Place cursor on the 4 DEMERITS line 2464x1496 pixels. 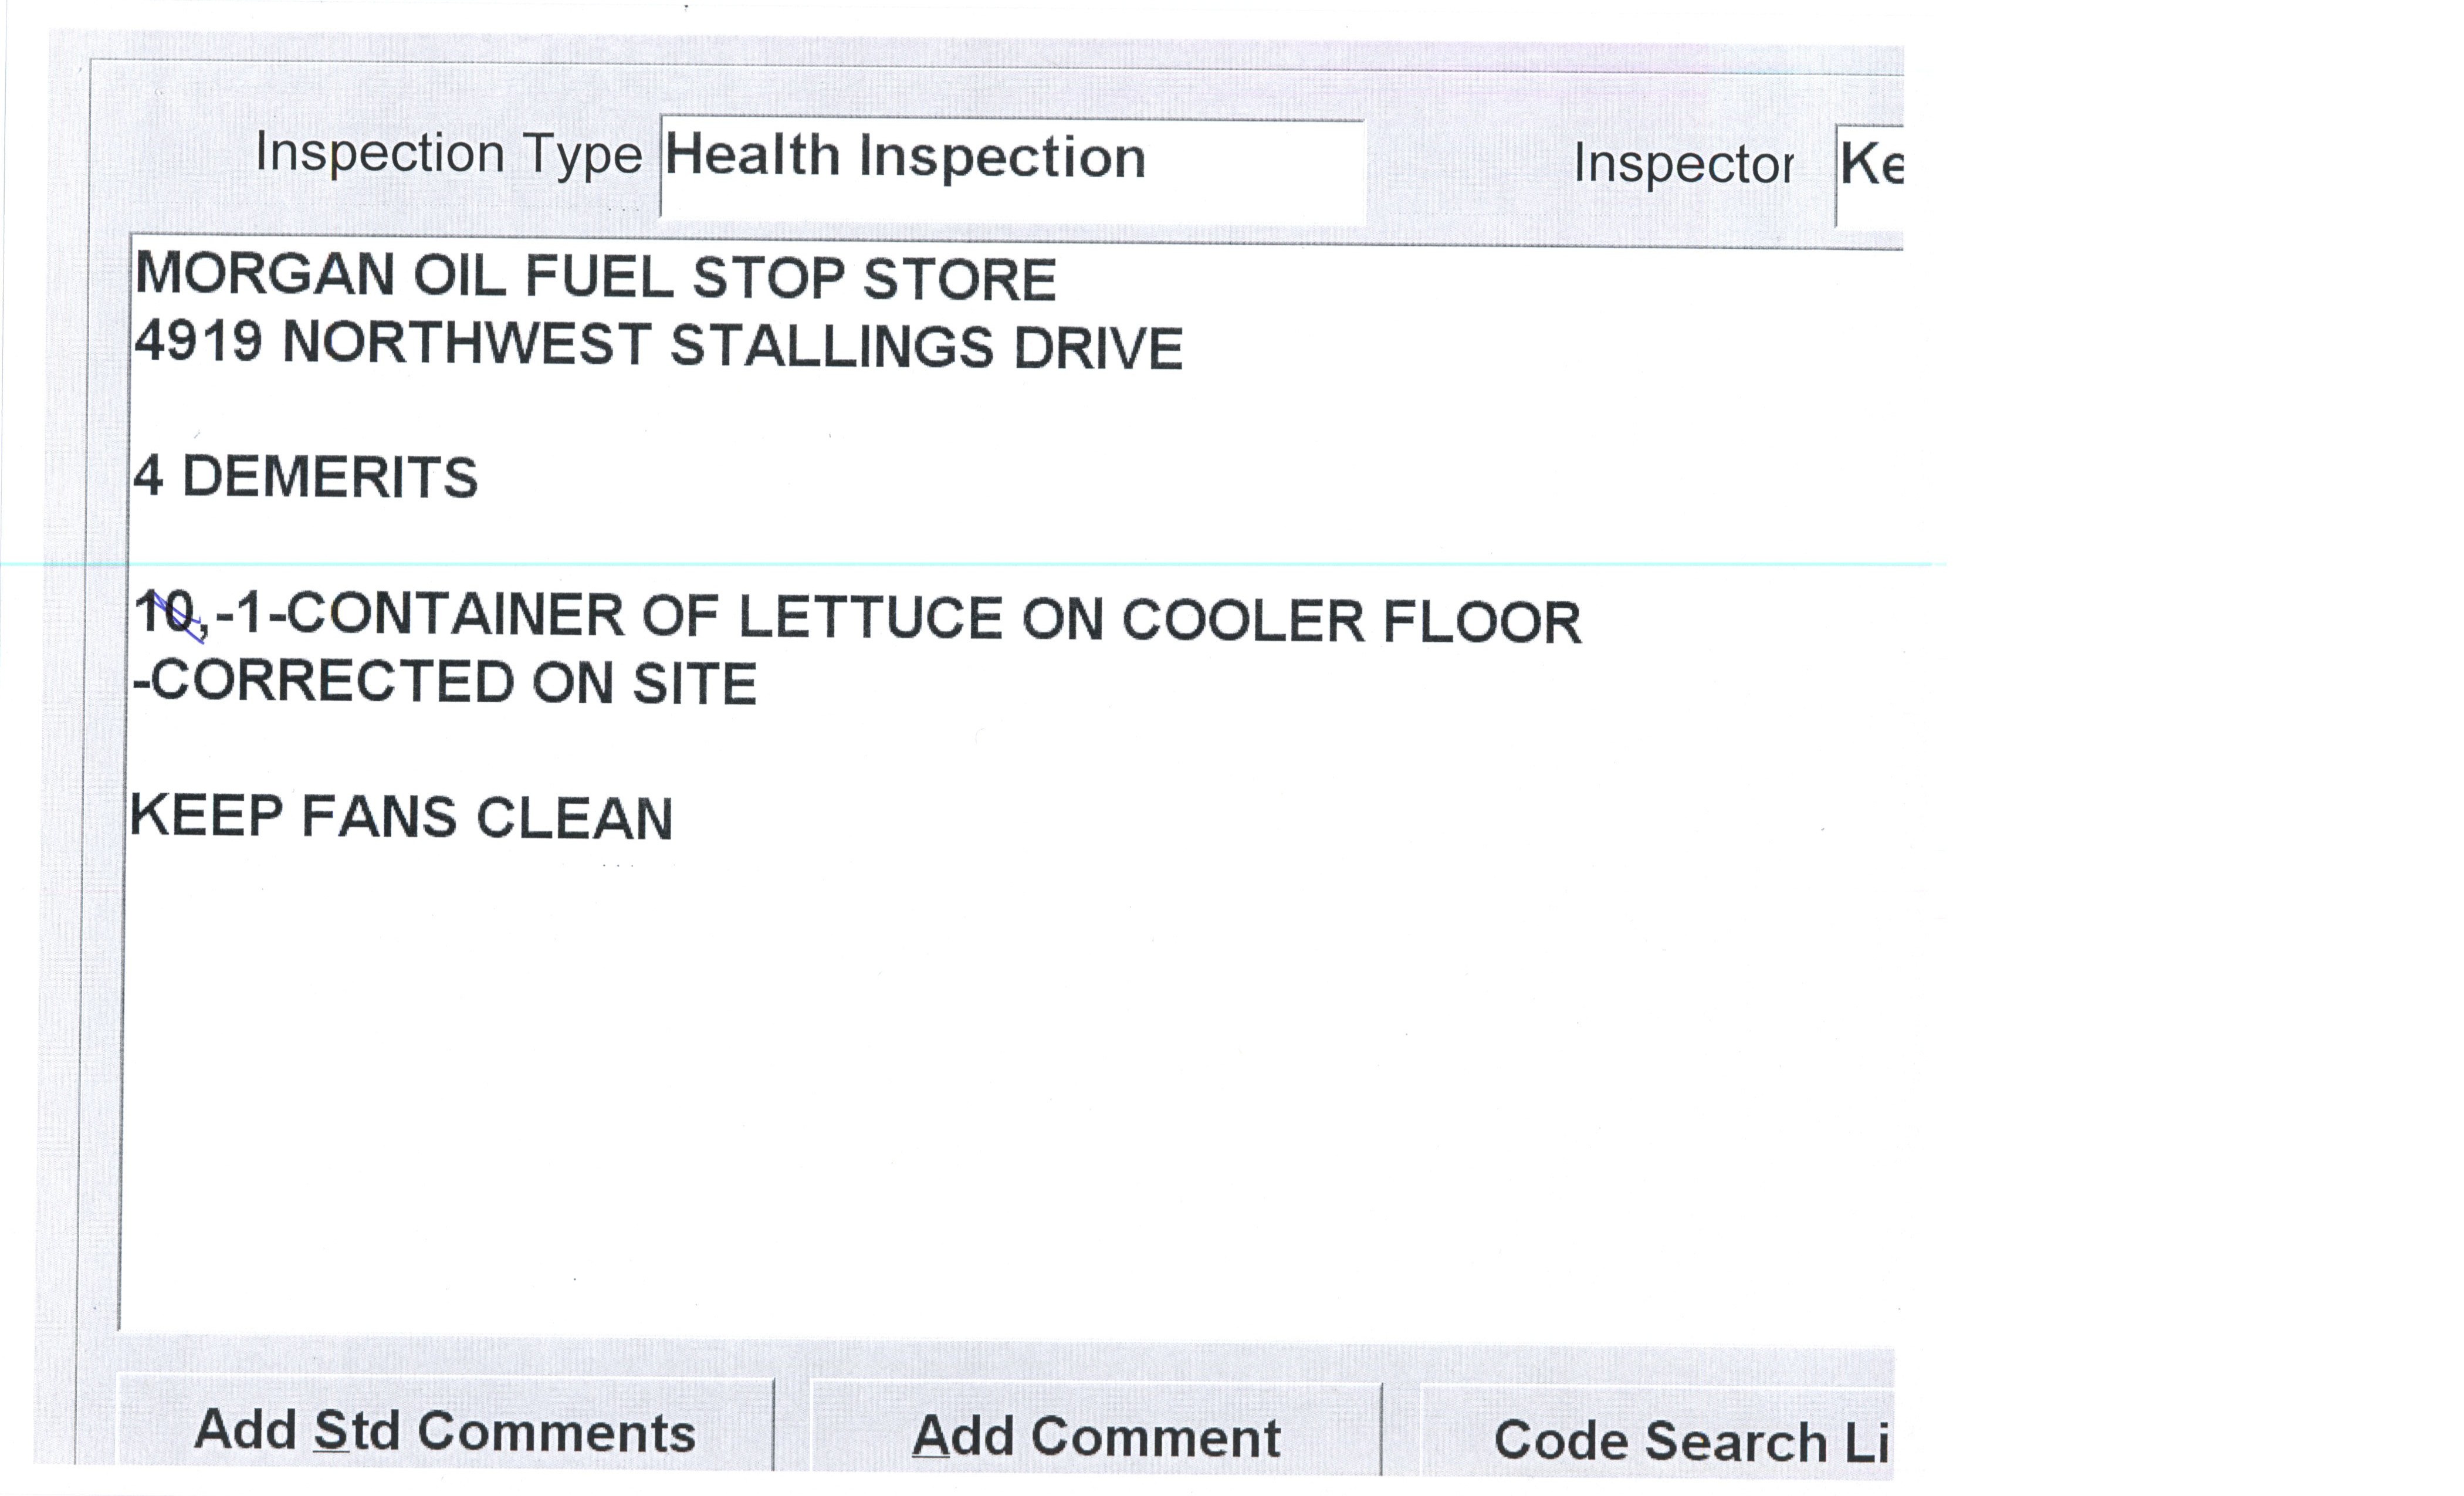tap(306, 477)
